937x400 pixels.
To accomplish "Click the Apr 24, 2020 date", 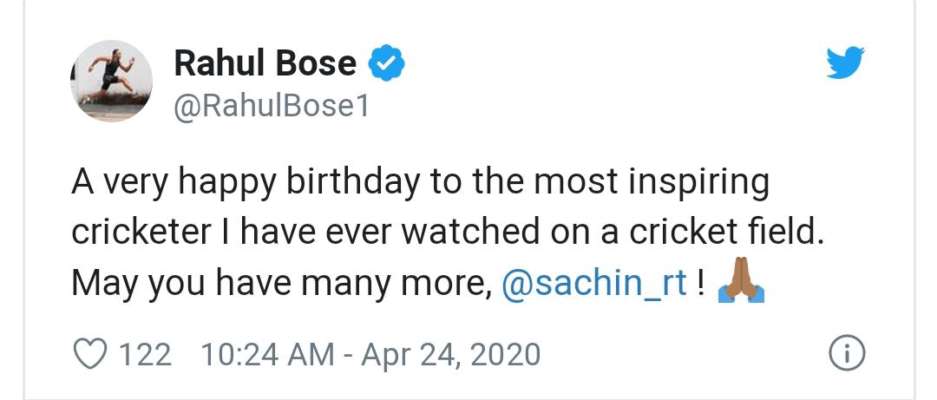I will coord(451,355).
